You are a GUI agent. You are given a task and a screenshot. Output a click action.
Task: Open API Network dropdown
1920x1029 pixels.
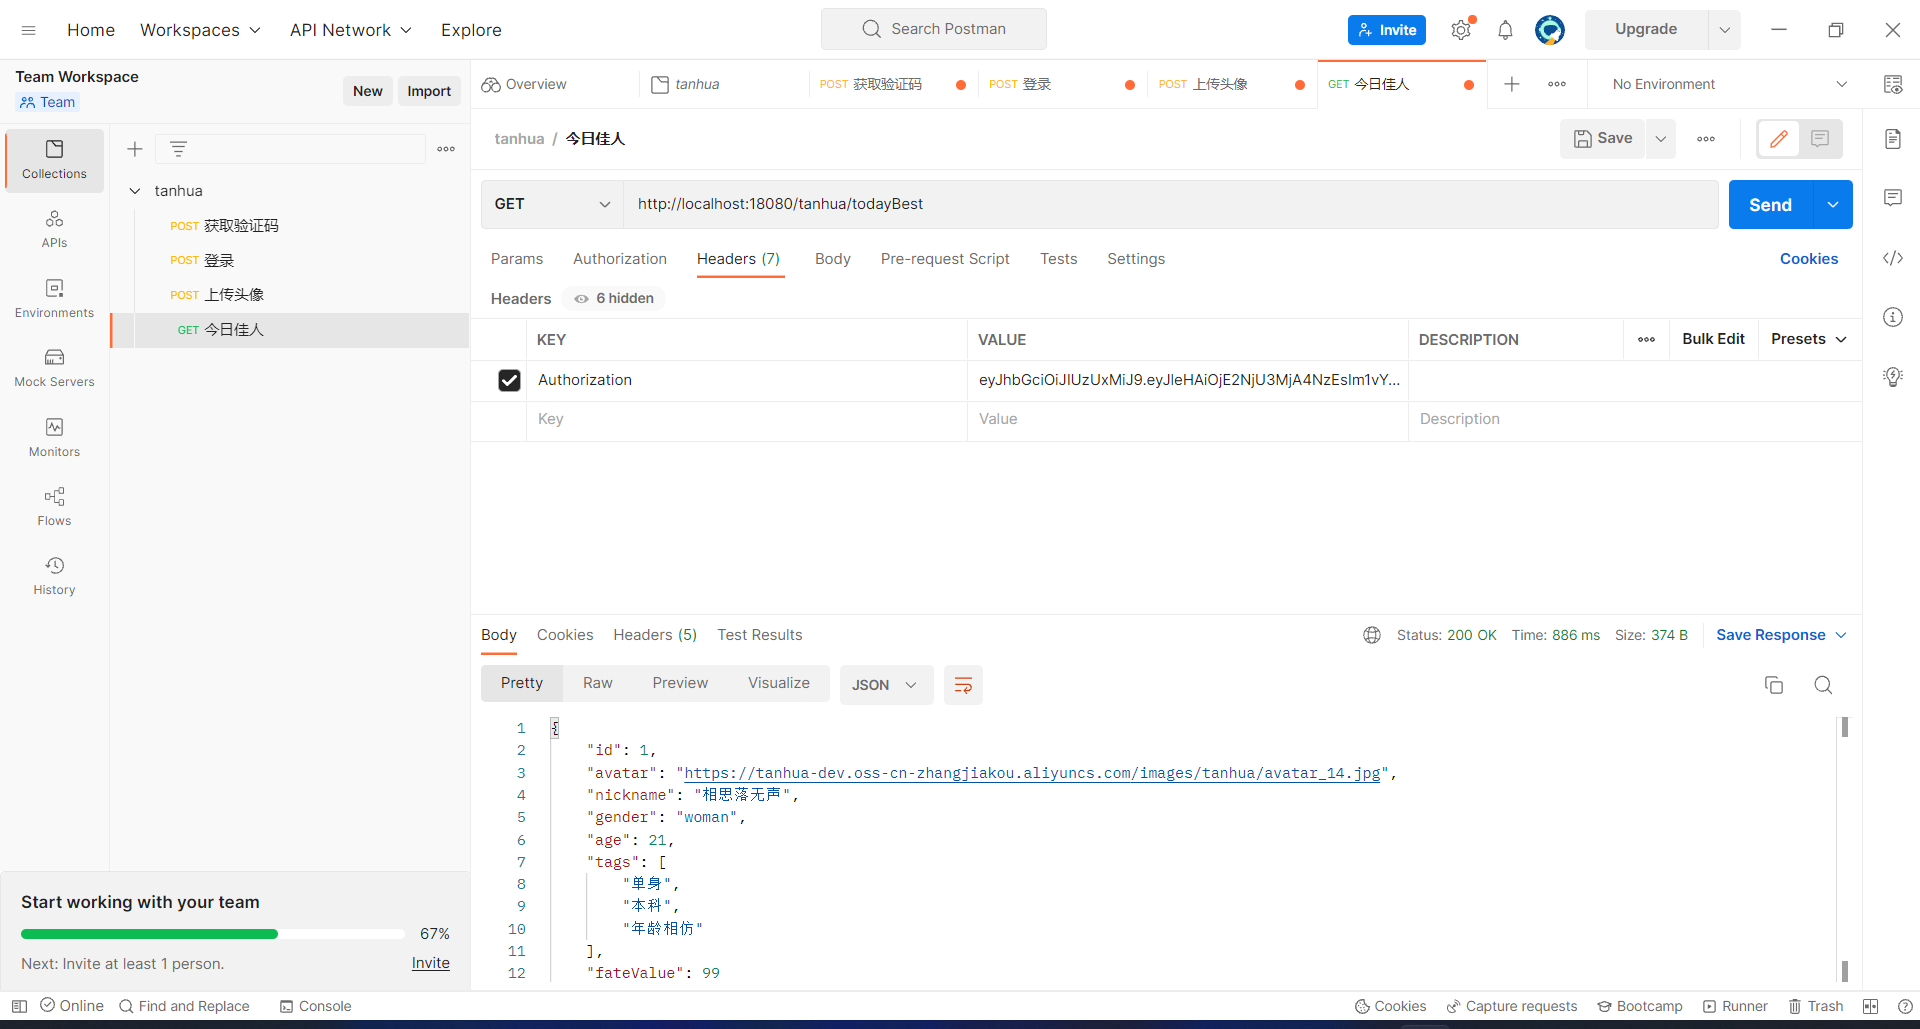click(351, 30)
